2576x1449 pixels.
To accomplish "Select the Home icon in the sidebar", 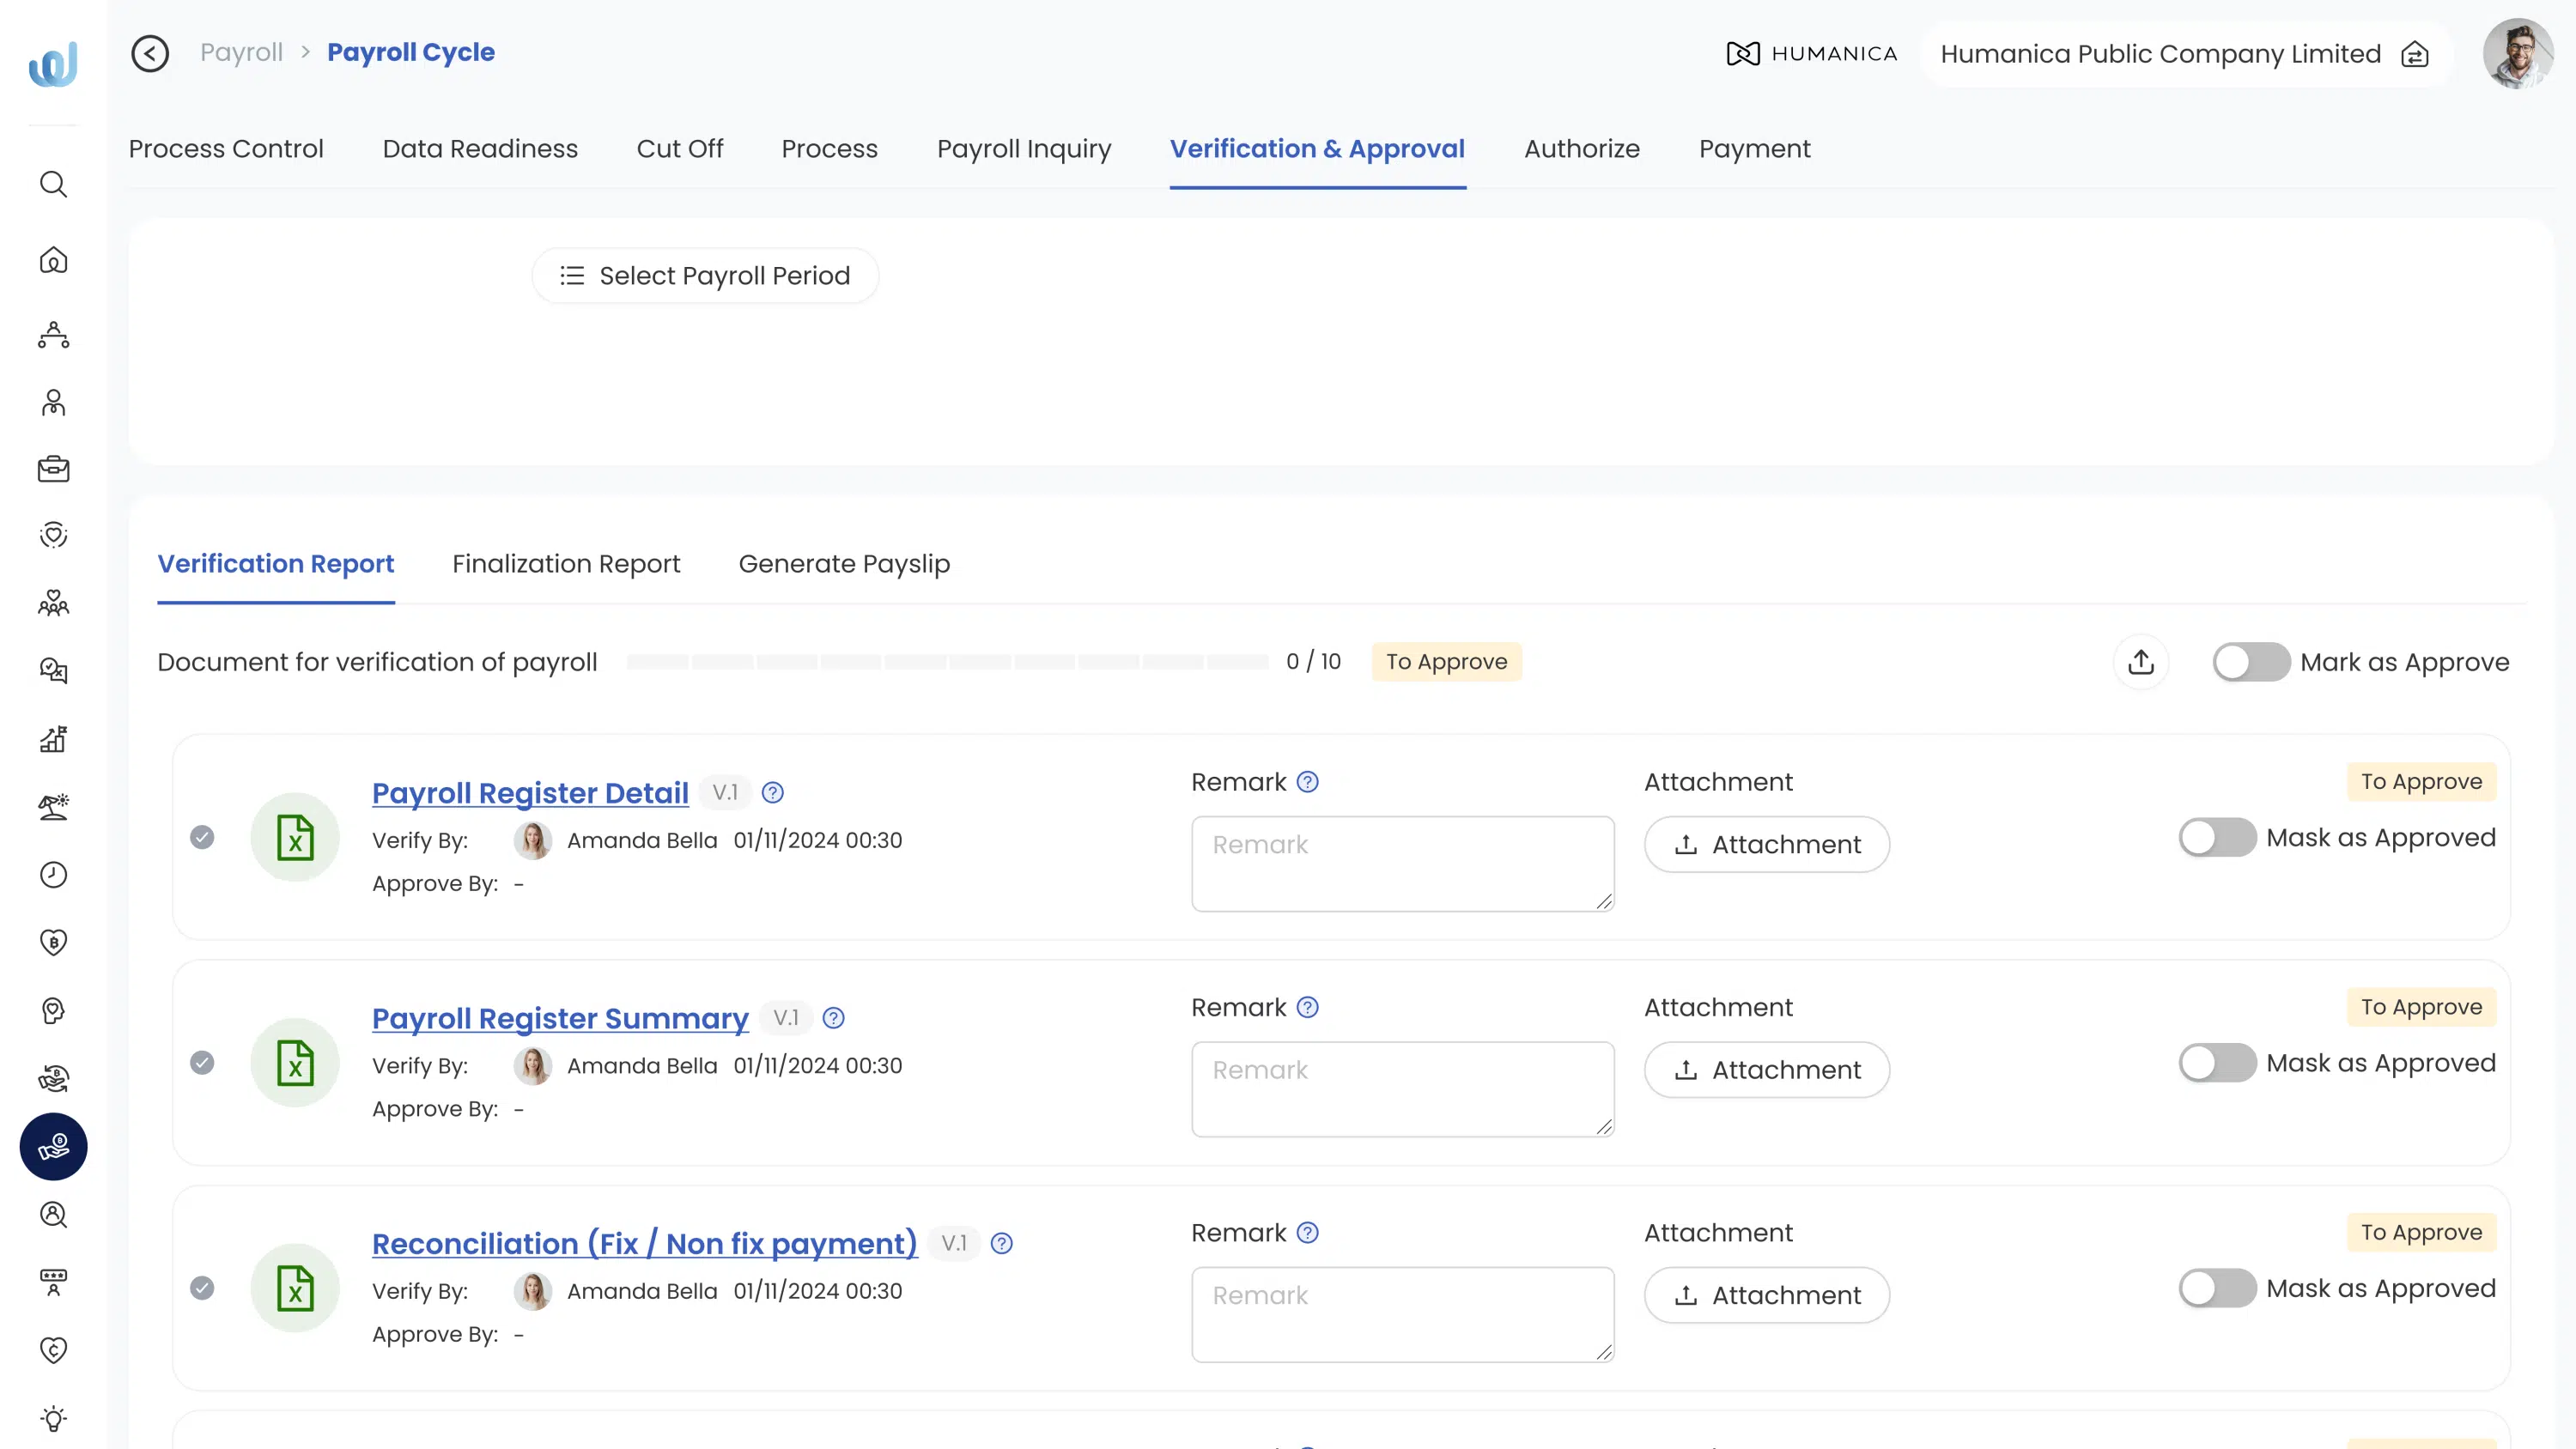I will [x=53, y=260].
